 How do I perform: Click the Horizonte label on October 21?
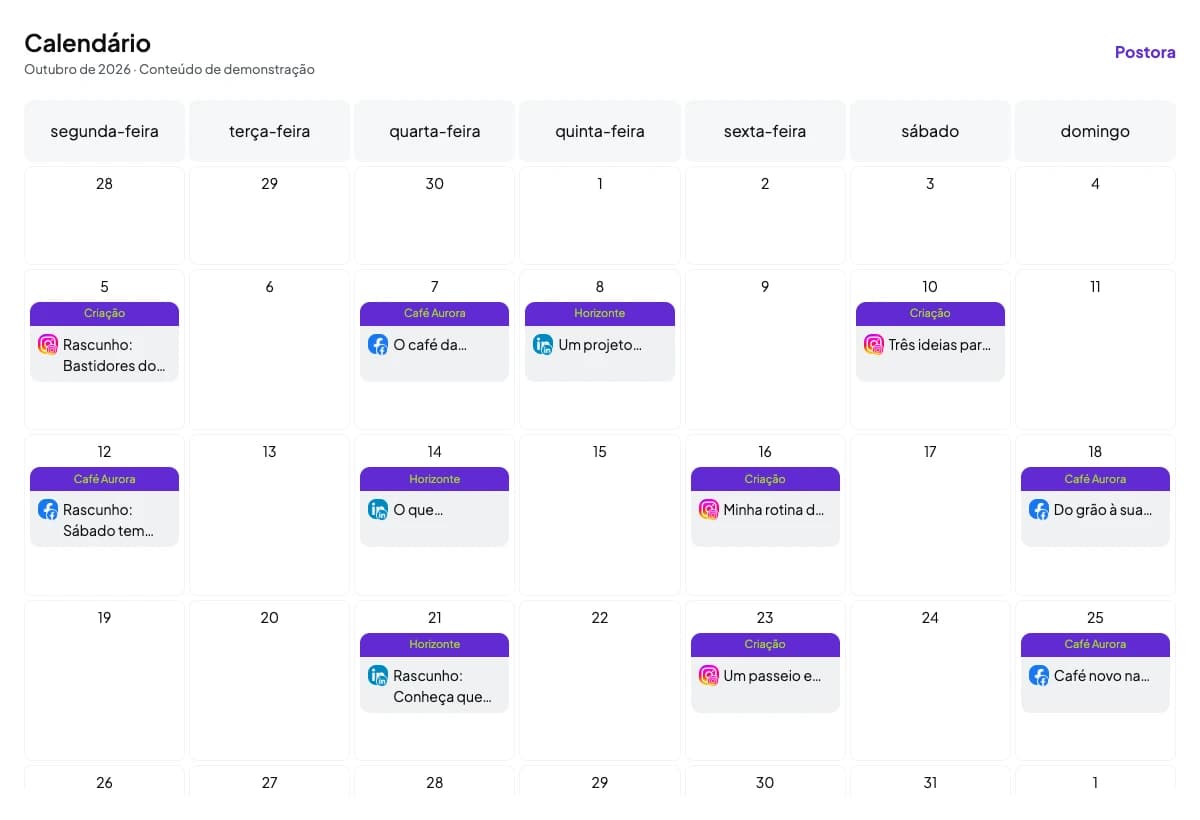[434, 645]
